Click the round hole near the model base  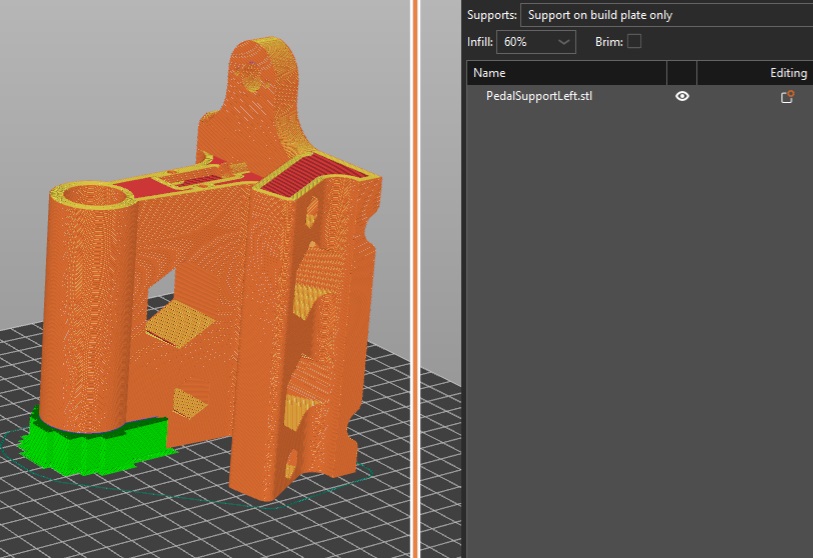(x=292, y=459)
